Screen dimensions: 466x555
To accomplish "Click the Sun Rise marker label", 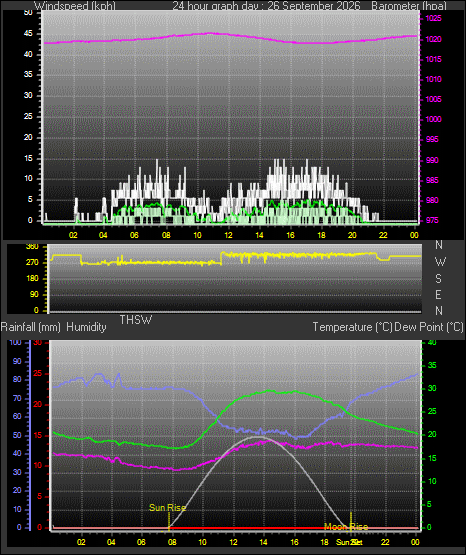I will coord(167,508).
